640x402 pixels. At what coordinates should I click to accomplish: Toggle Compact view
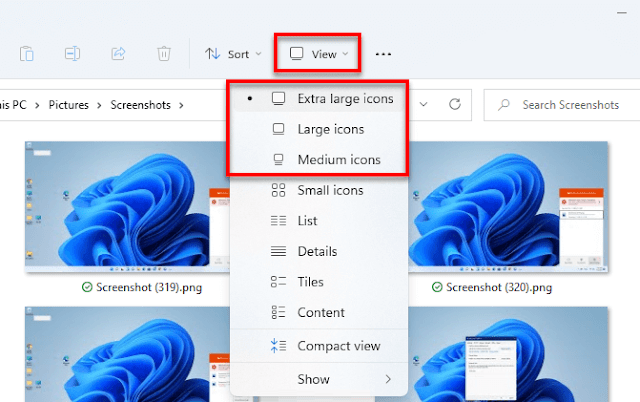point(319,346)
